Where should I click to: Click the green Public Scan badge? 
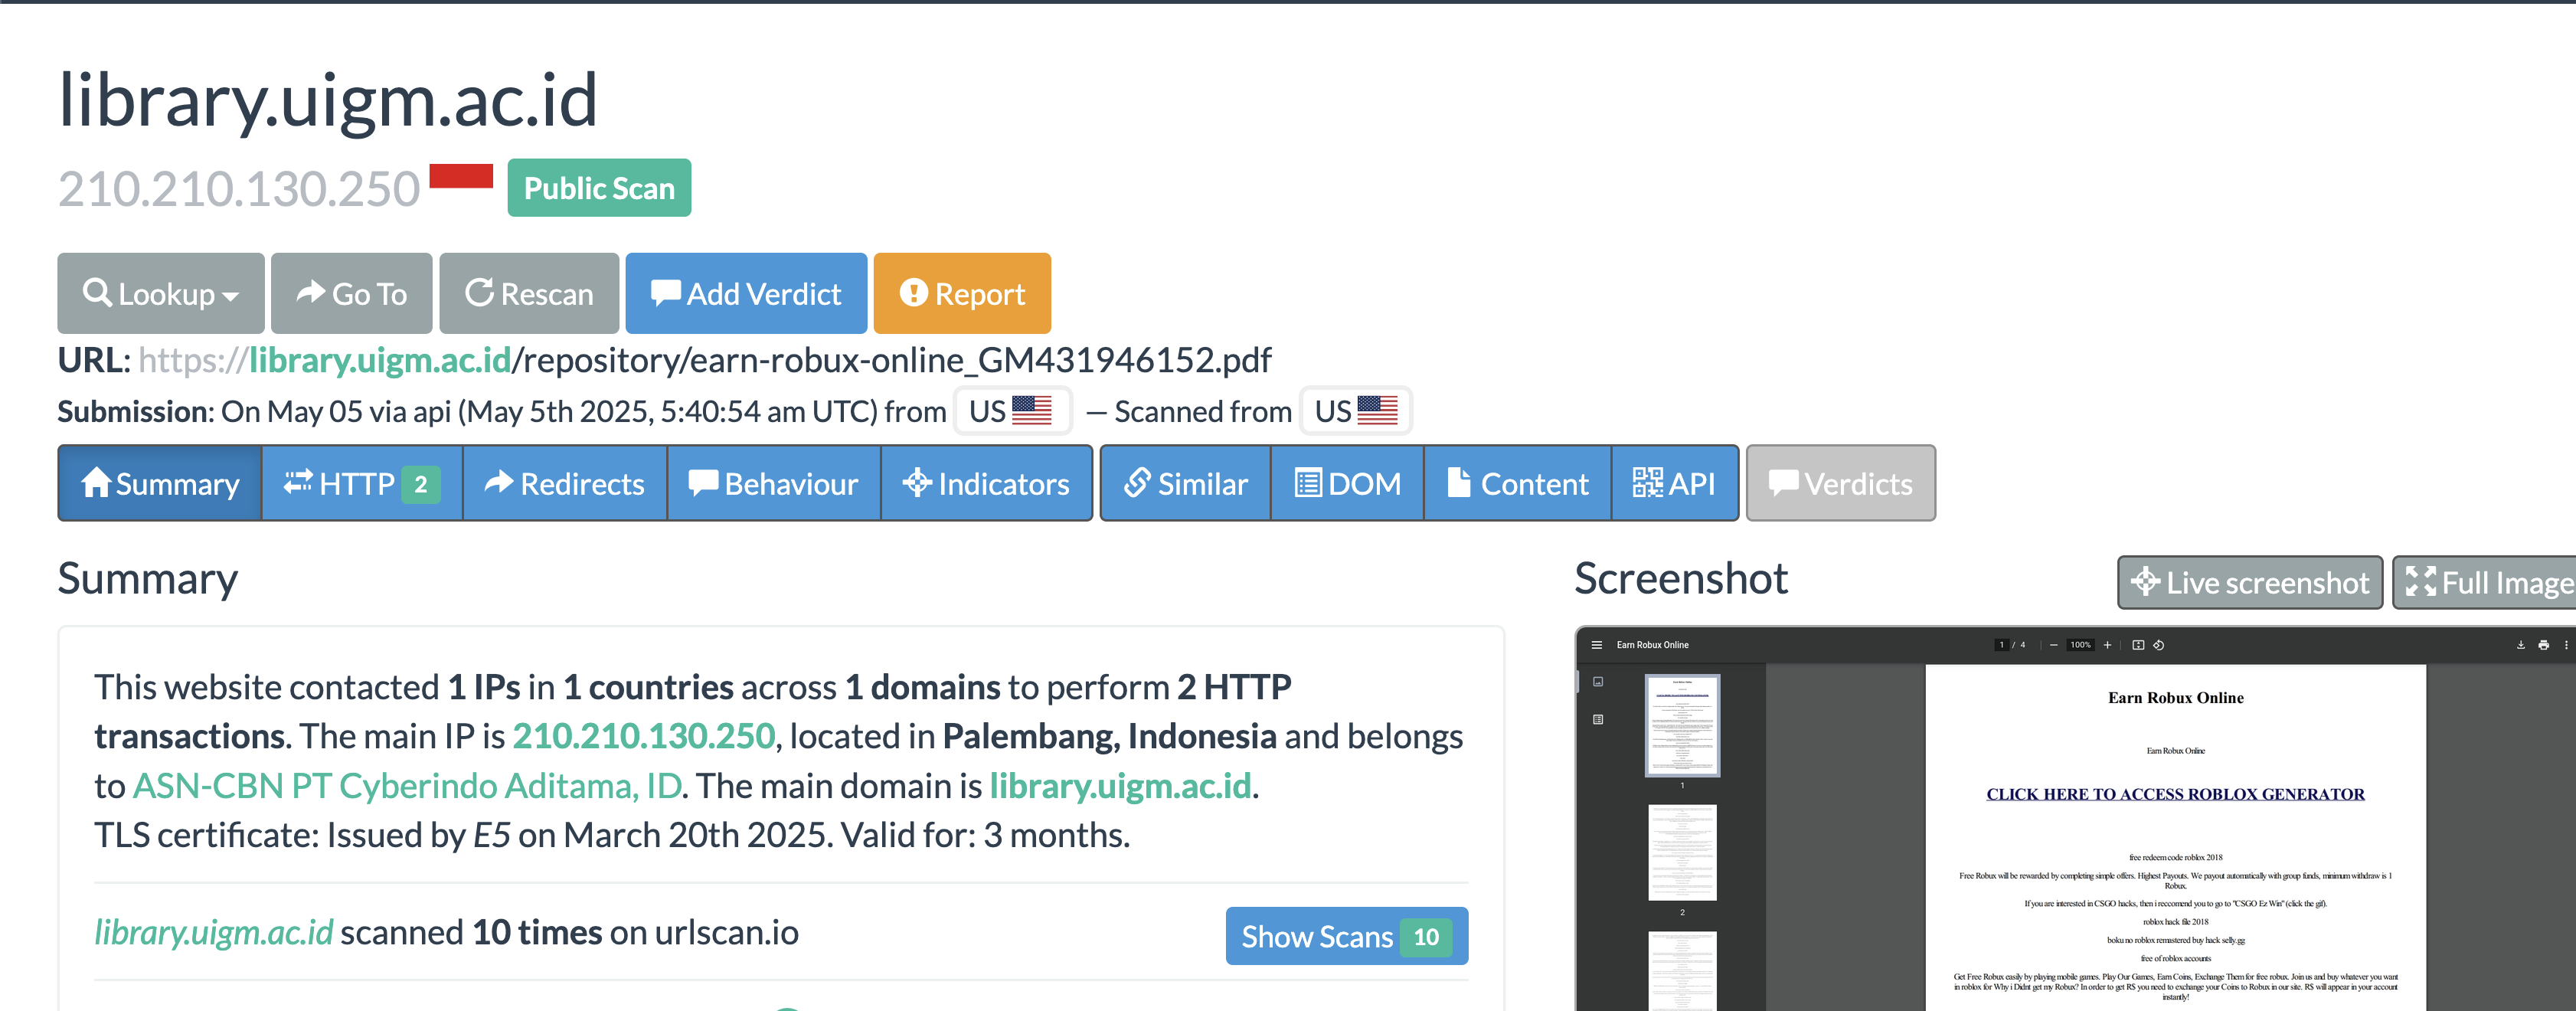click(599, 188)
